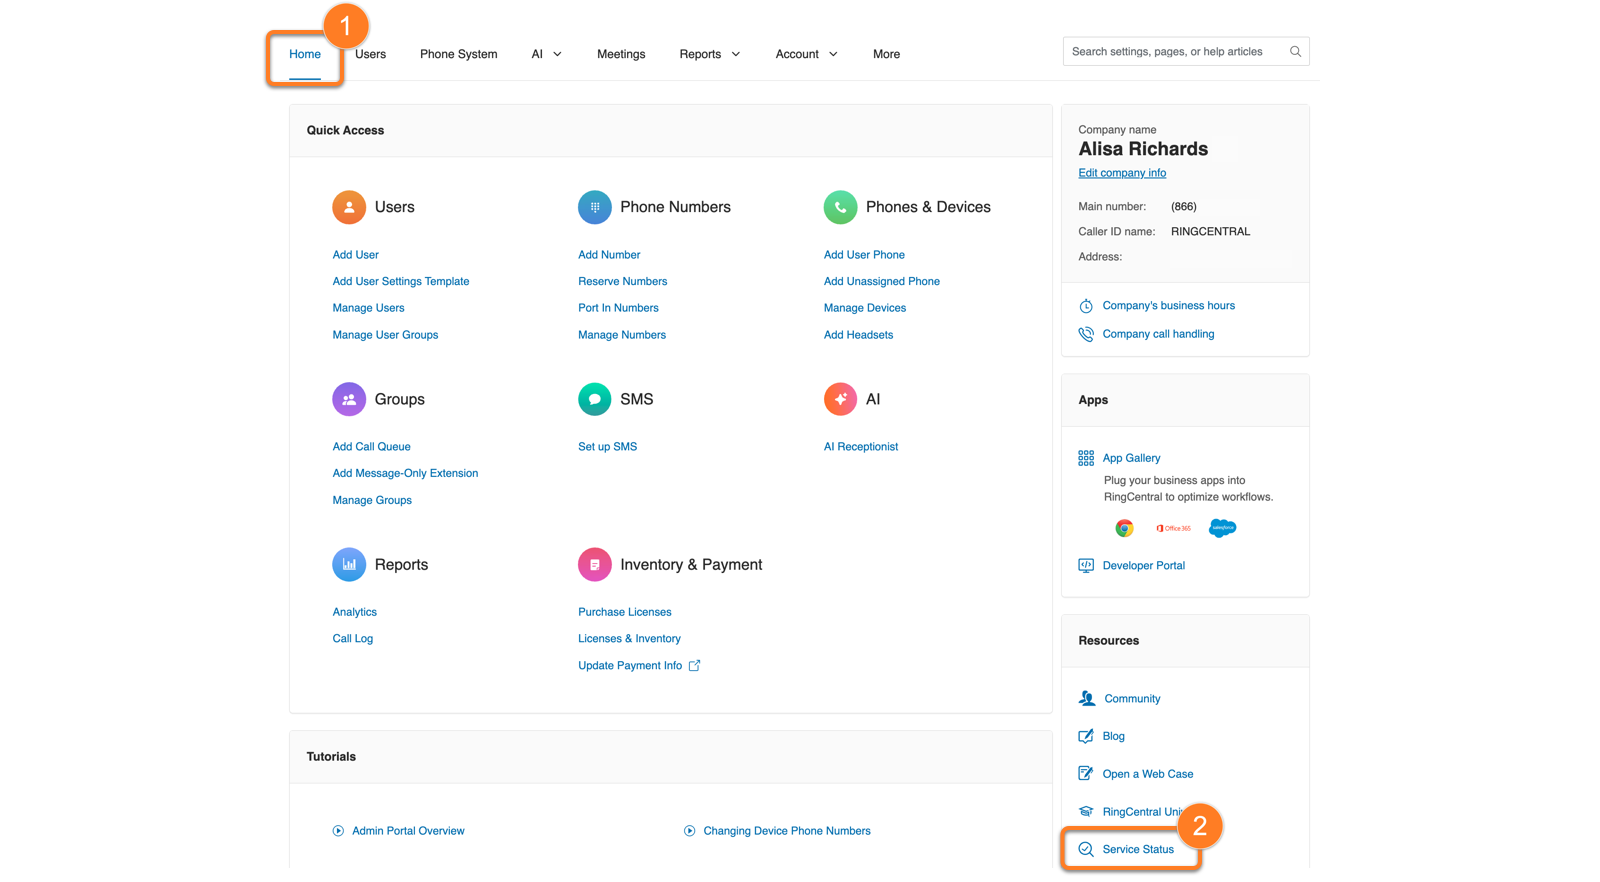
Task: Click the AI sparkle icon
Action: (840, 399)
